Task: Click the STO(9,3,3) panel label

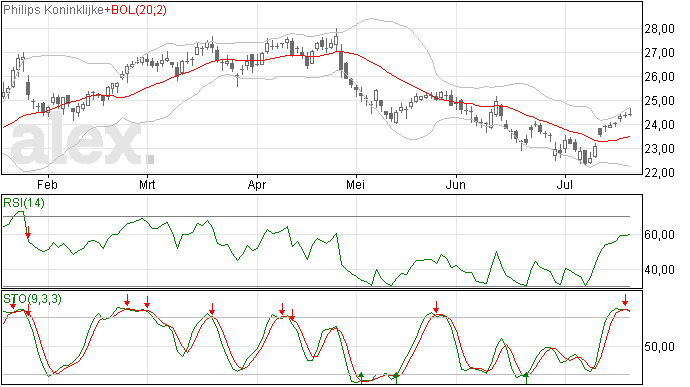Action: point(33,299)
